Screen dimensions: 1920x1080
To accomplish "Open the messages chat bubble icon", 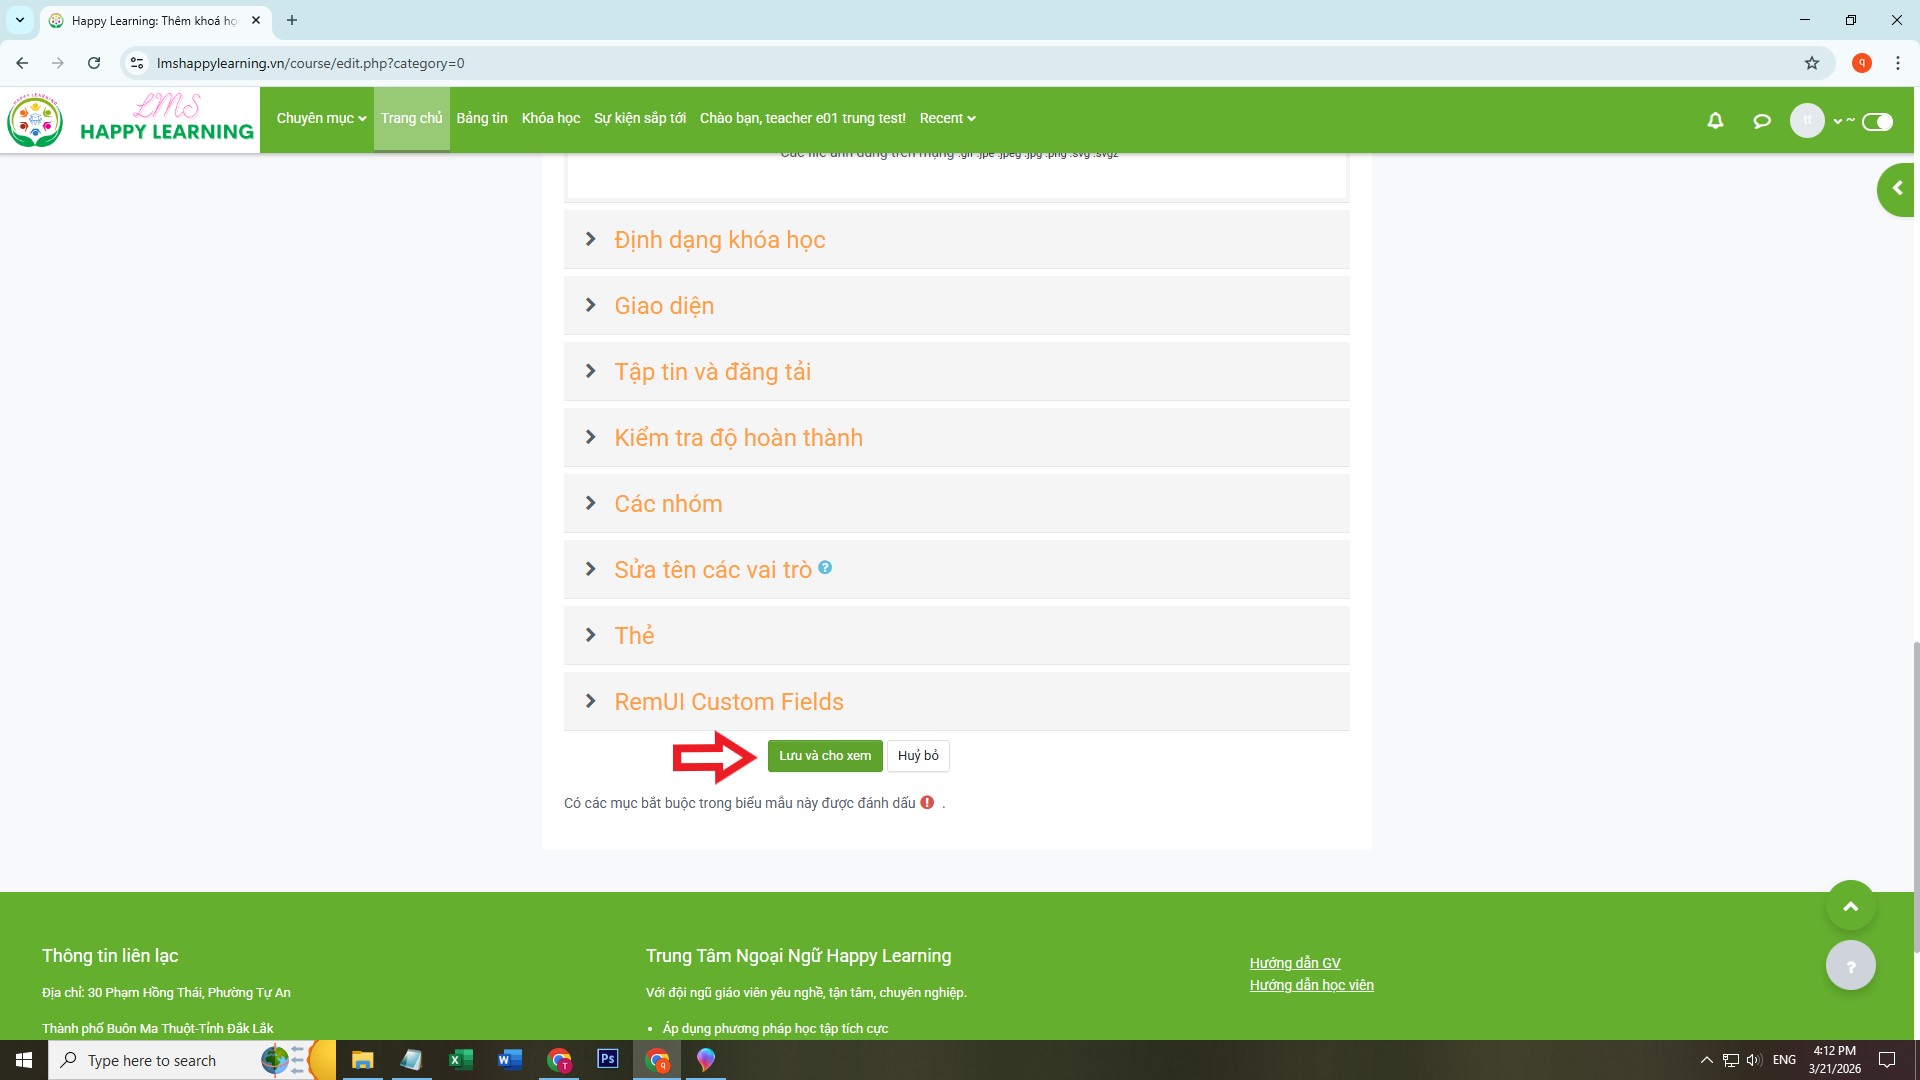I will point(1762,120).
